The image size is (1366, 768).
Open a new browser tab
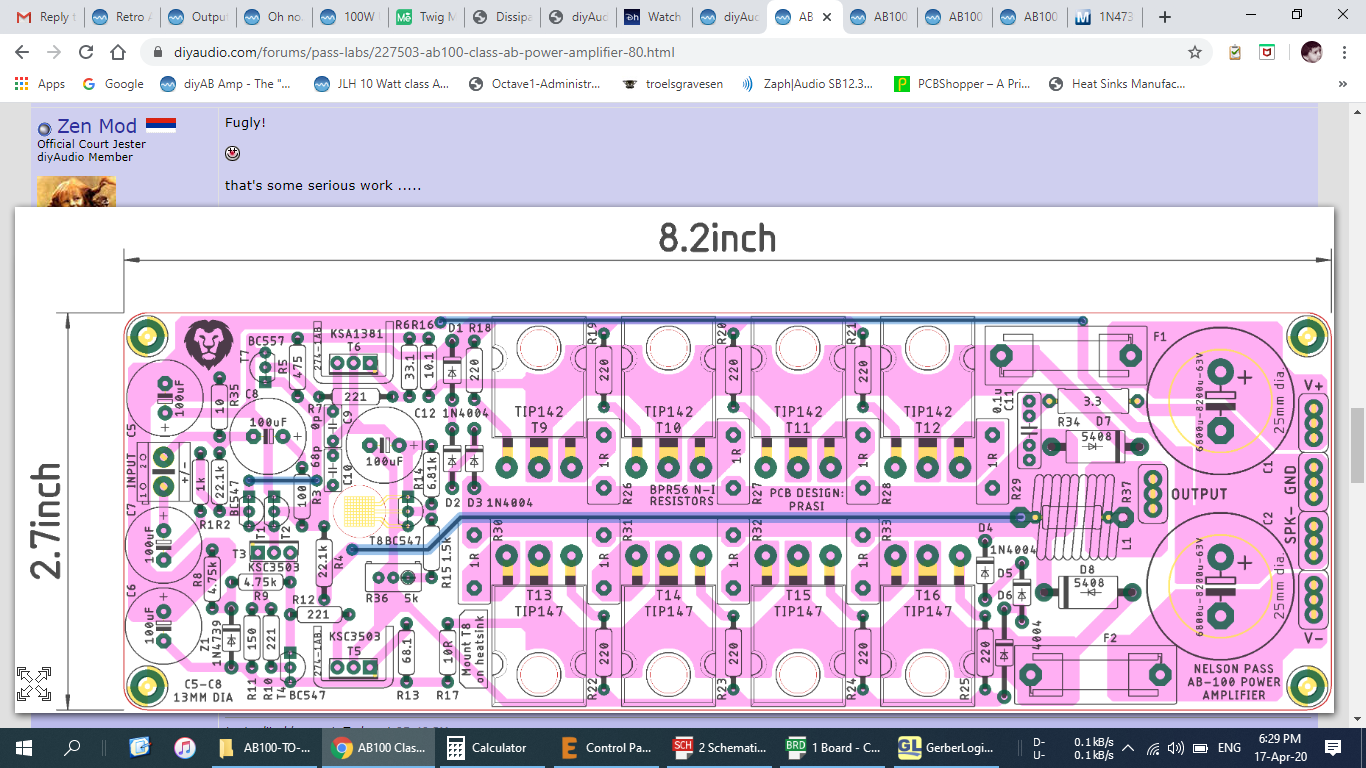tap(1164, 16)
